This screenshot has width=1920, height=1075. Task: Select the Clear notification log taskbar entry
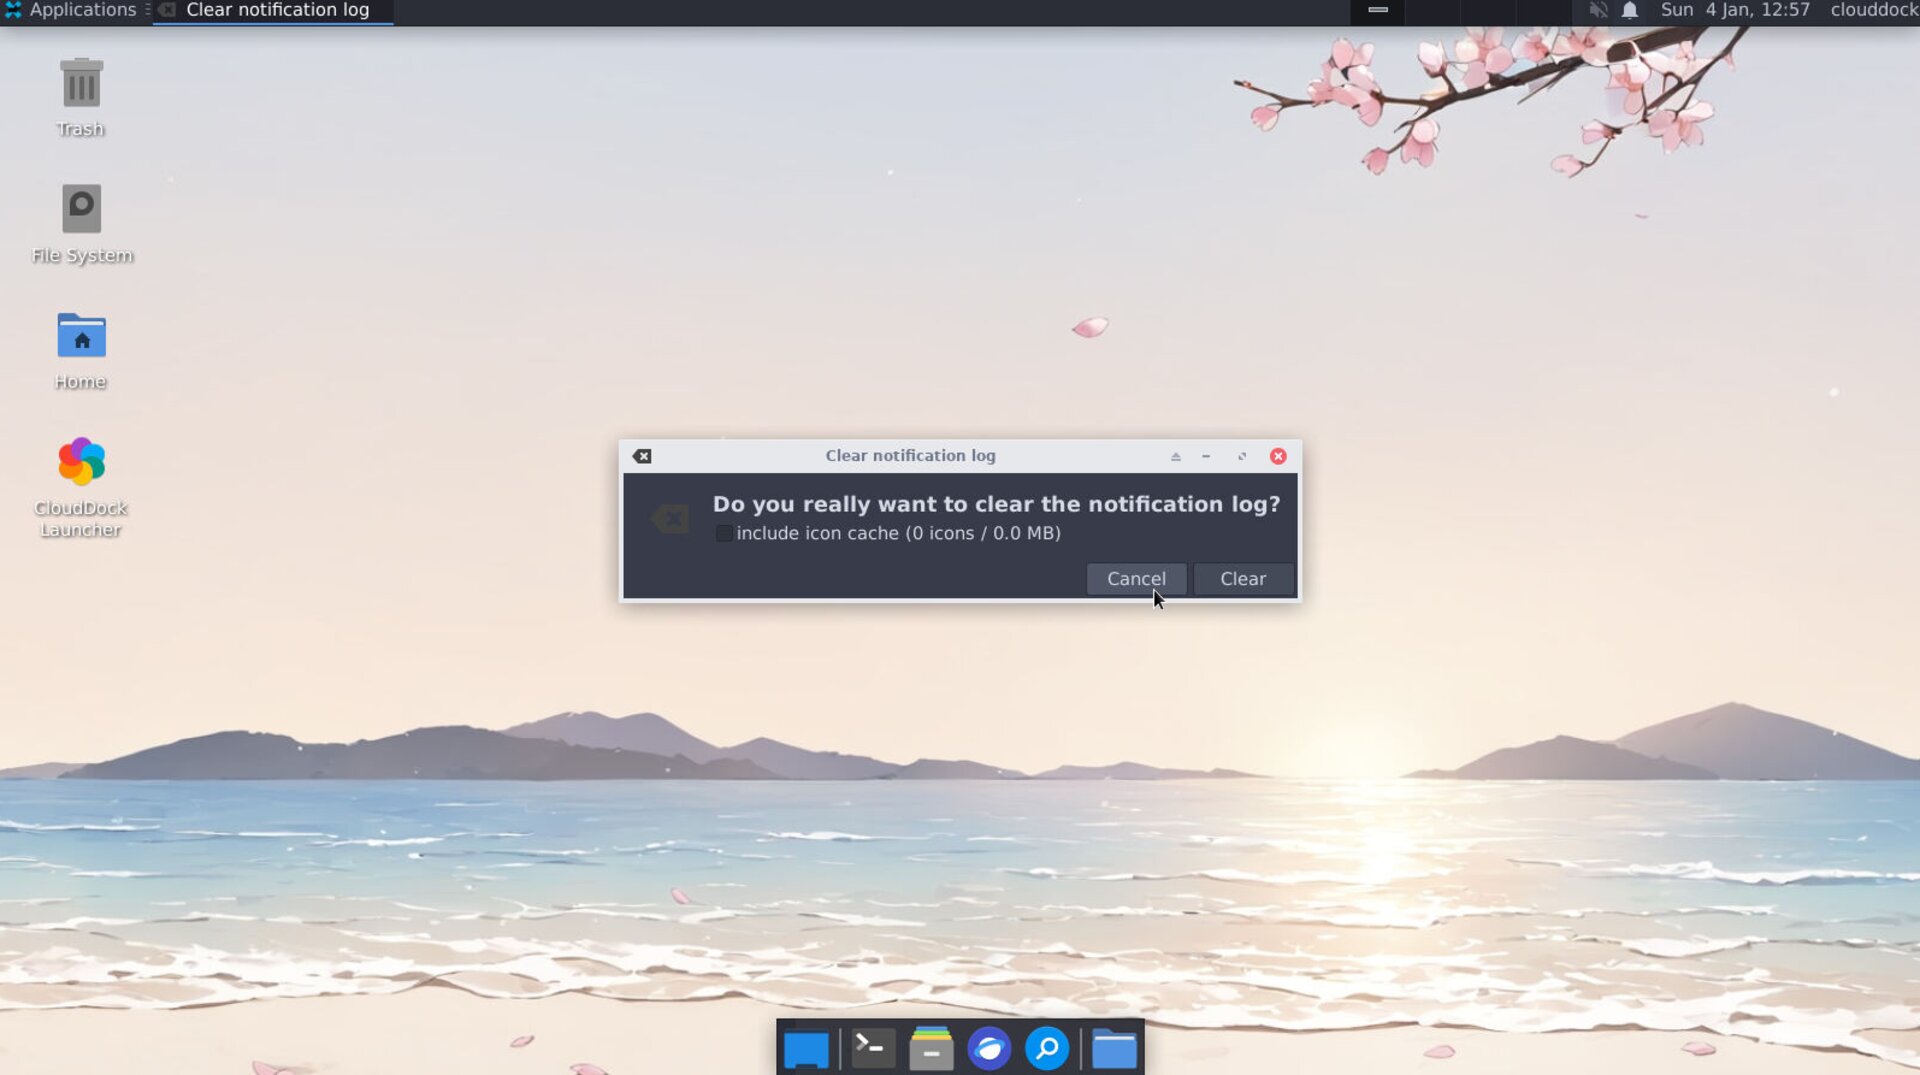pyautogui.click(x=273, y=11)
